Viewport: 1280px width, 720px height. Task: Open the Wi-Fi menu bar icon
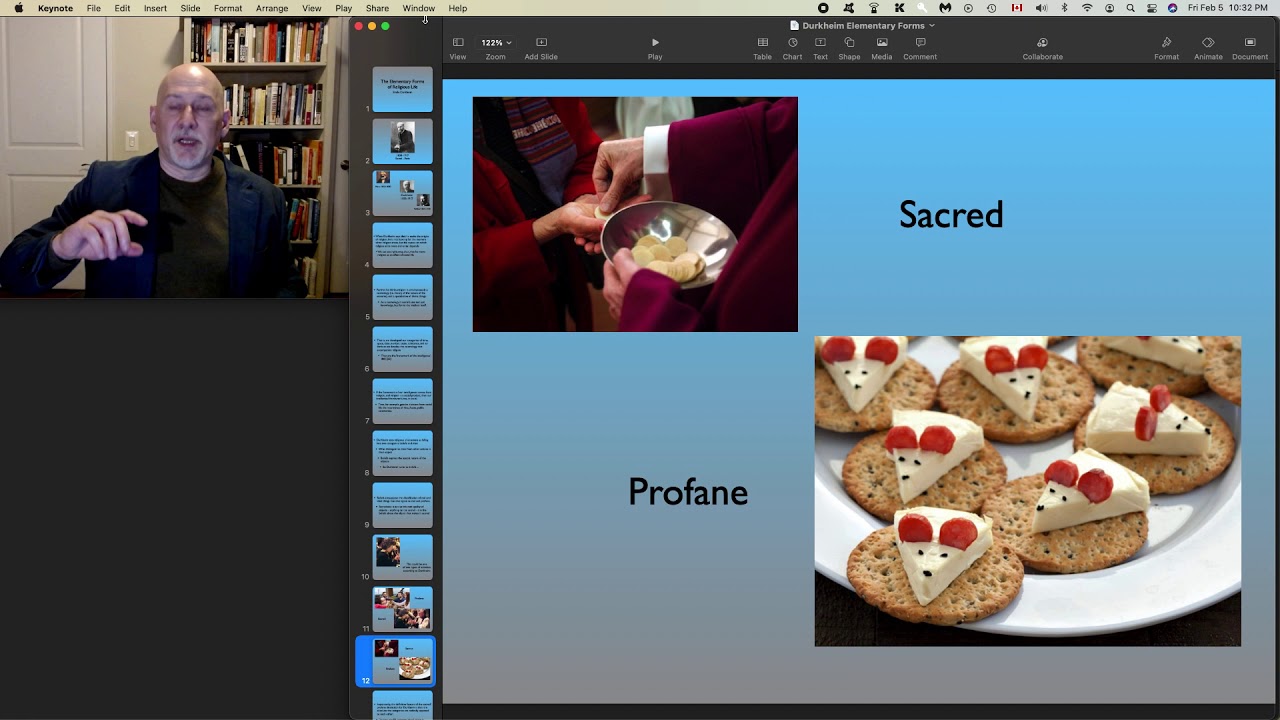point(1087,8)
